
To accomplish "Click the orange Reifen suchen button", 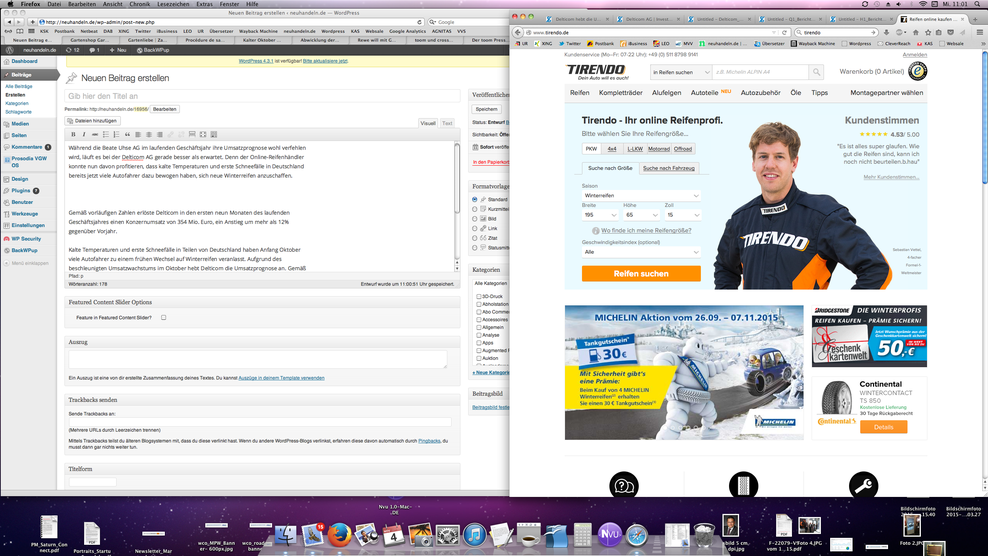I will [641, 274].
